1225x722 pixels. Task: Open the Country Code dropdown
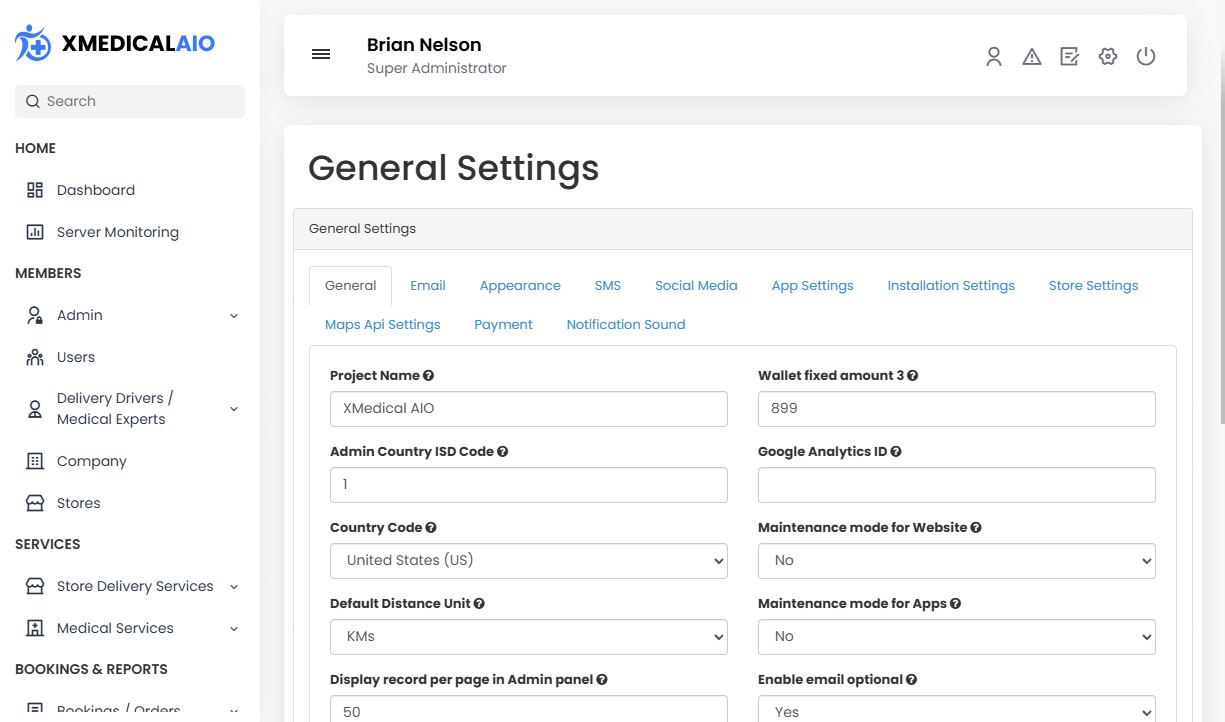pyautogui.click(x=528, y=561)
